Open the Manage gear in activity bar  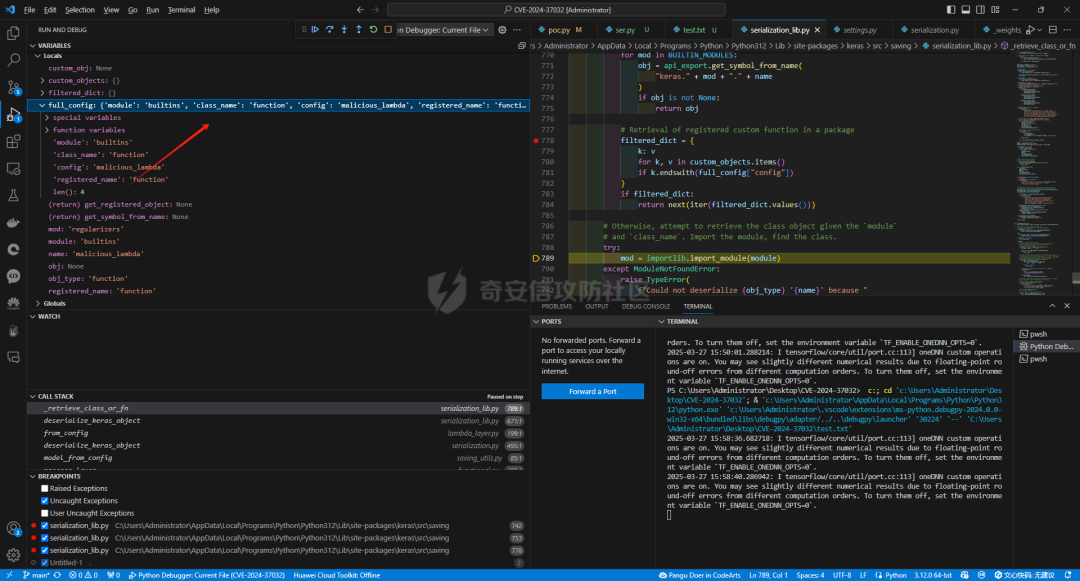13,555
